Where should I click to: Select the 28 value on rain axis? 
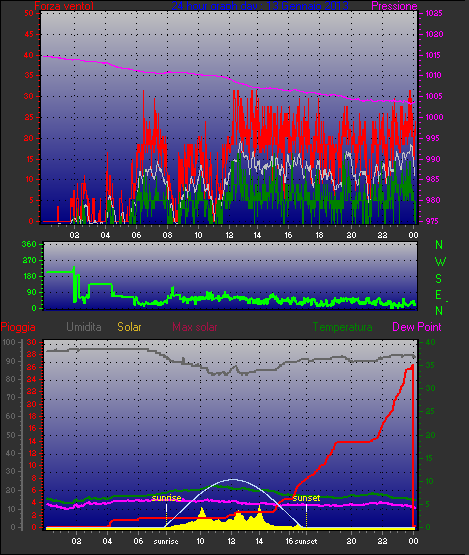[32, 355]
